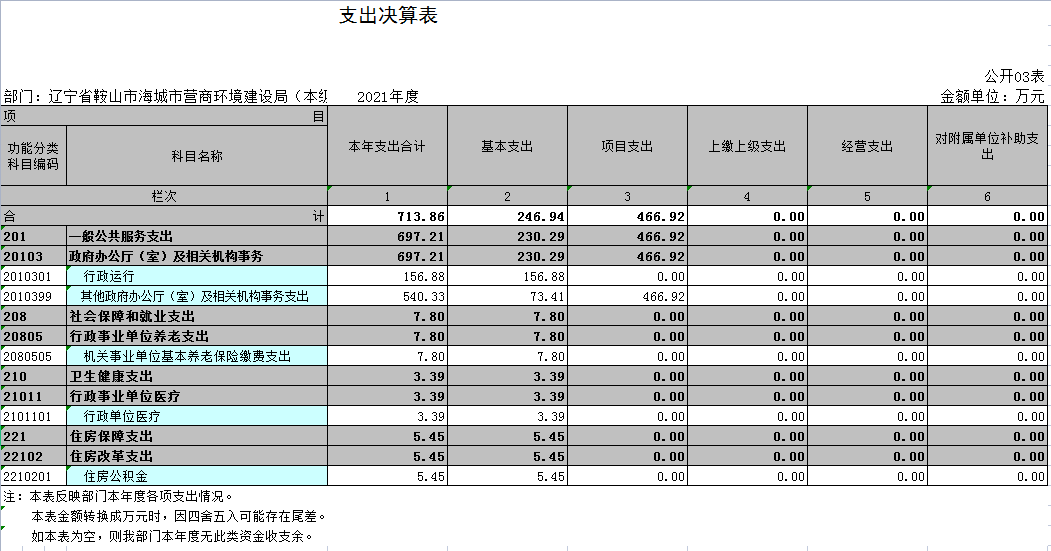This screenshot has width=1051, height=551.
Task: Select the 功能分类科目编码 header cell
Action: click(x=34, y=156)
